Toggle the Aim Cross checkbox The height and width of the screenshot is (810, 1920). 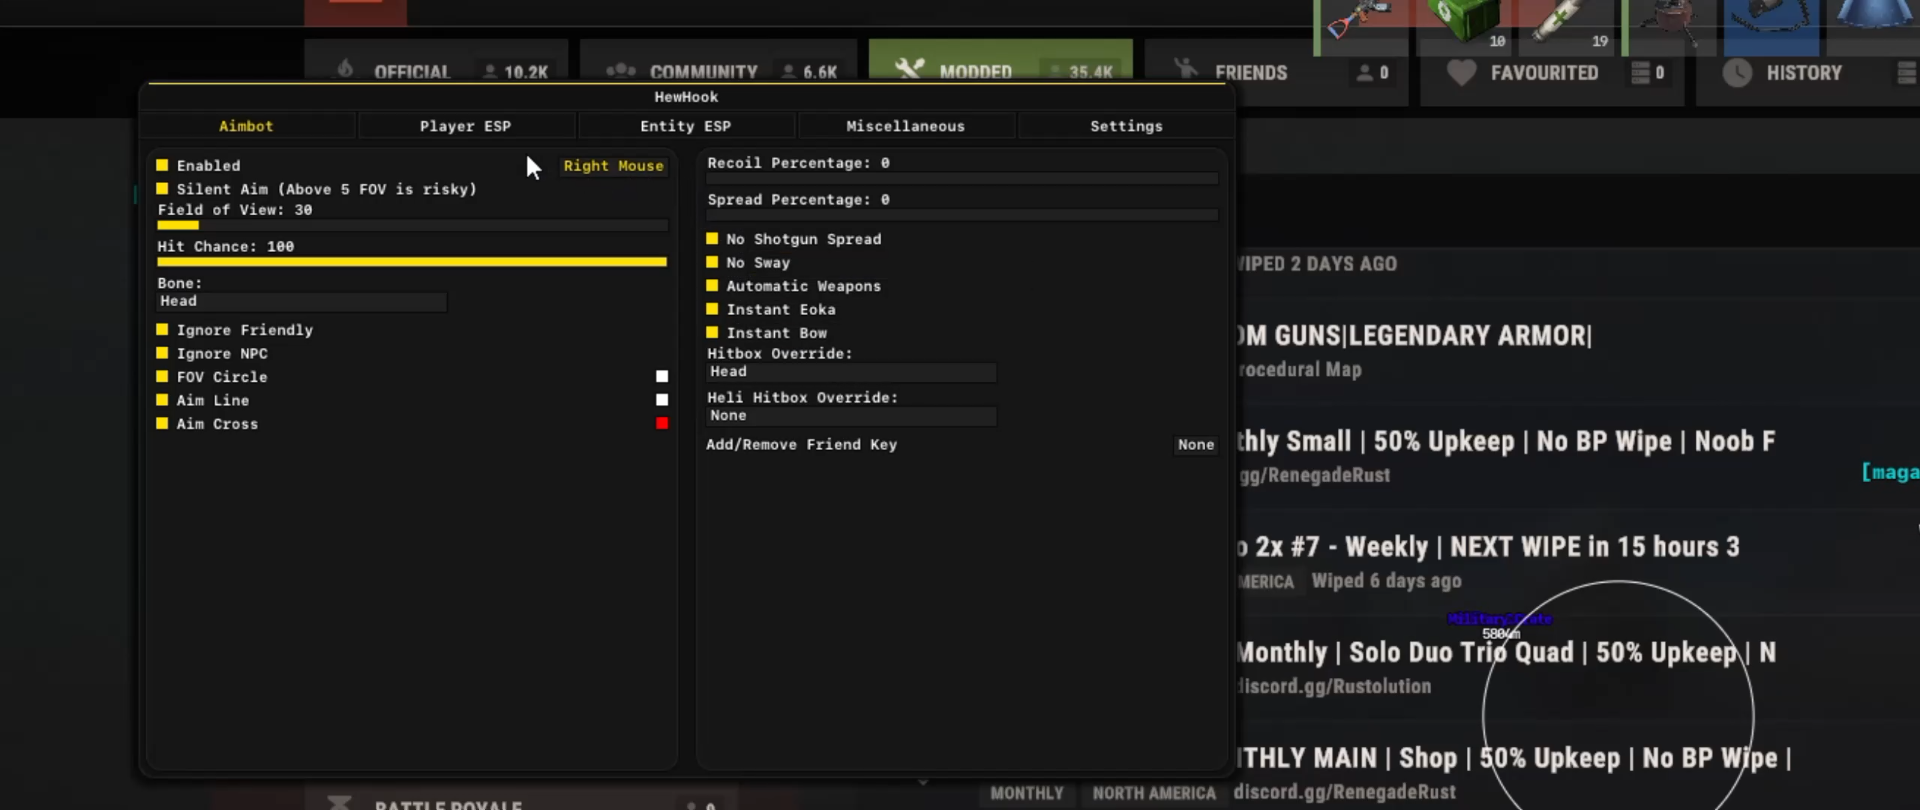[162, 423]
